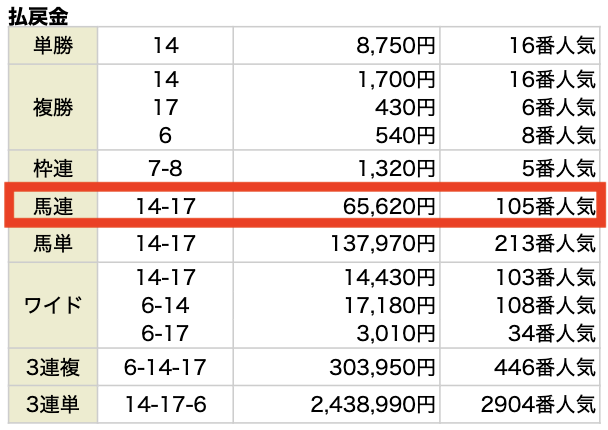
Task: Select the 6-14-17 combination cell
Action: (166, 367)
